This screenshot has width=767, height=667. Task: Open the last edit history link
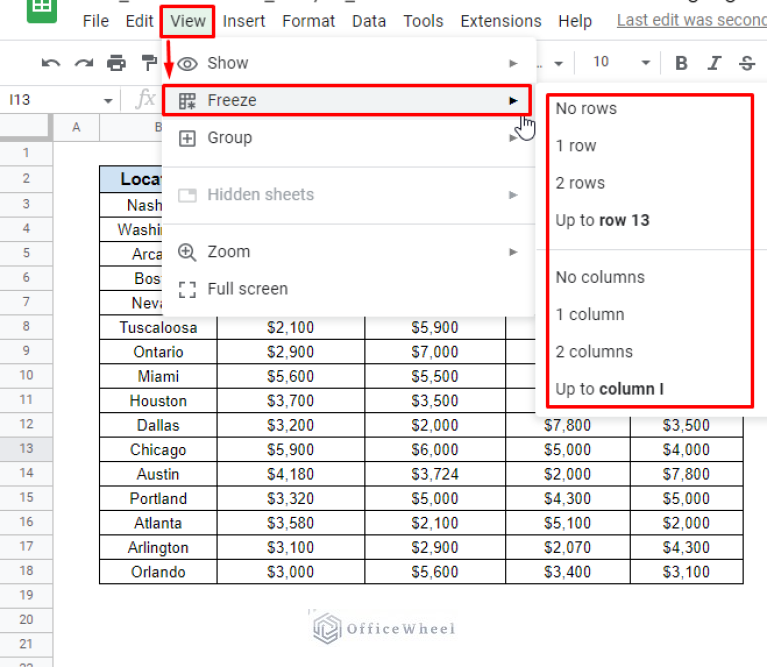(x=690, y=20)
